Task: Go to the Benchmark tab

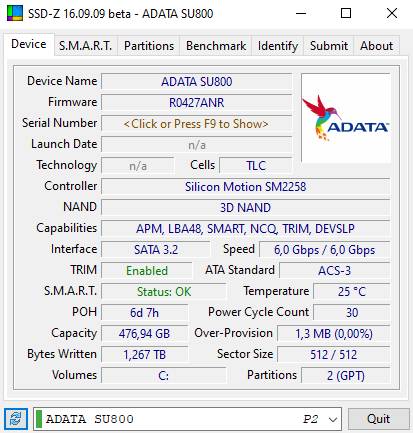Action: 216,46
